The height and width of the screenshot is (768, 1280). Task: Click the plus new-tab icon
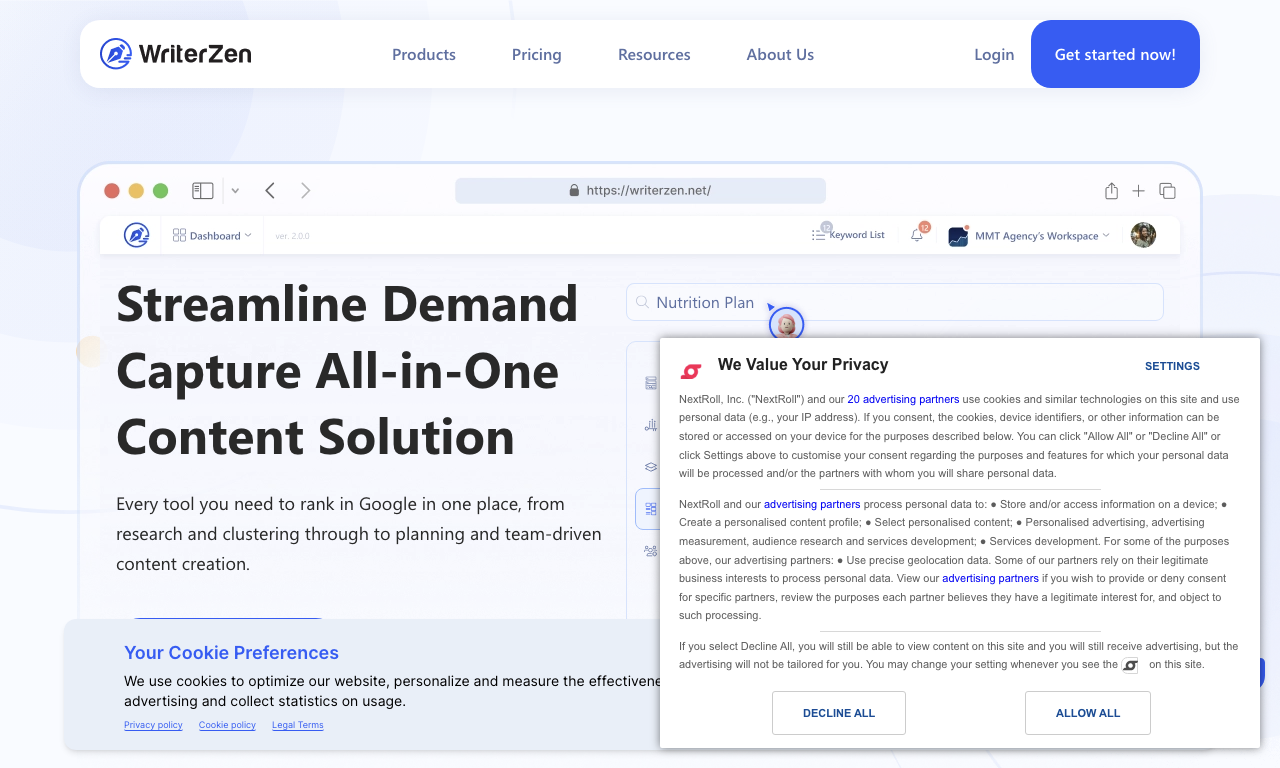click(1138, 190)
